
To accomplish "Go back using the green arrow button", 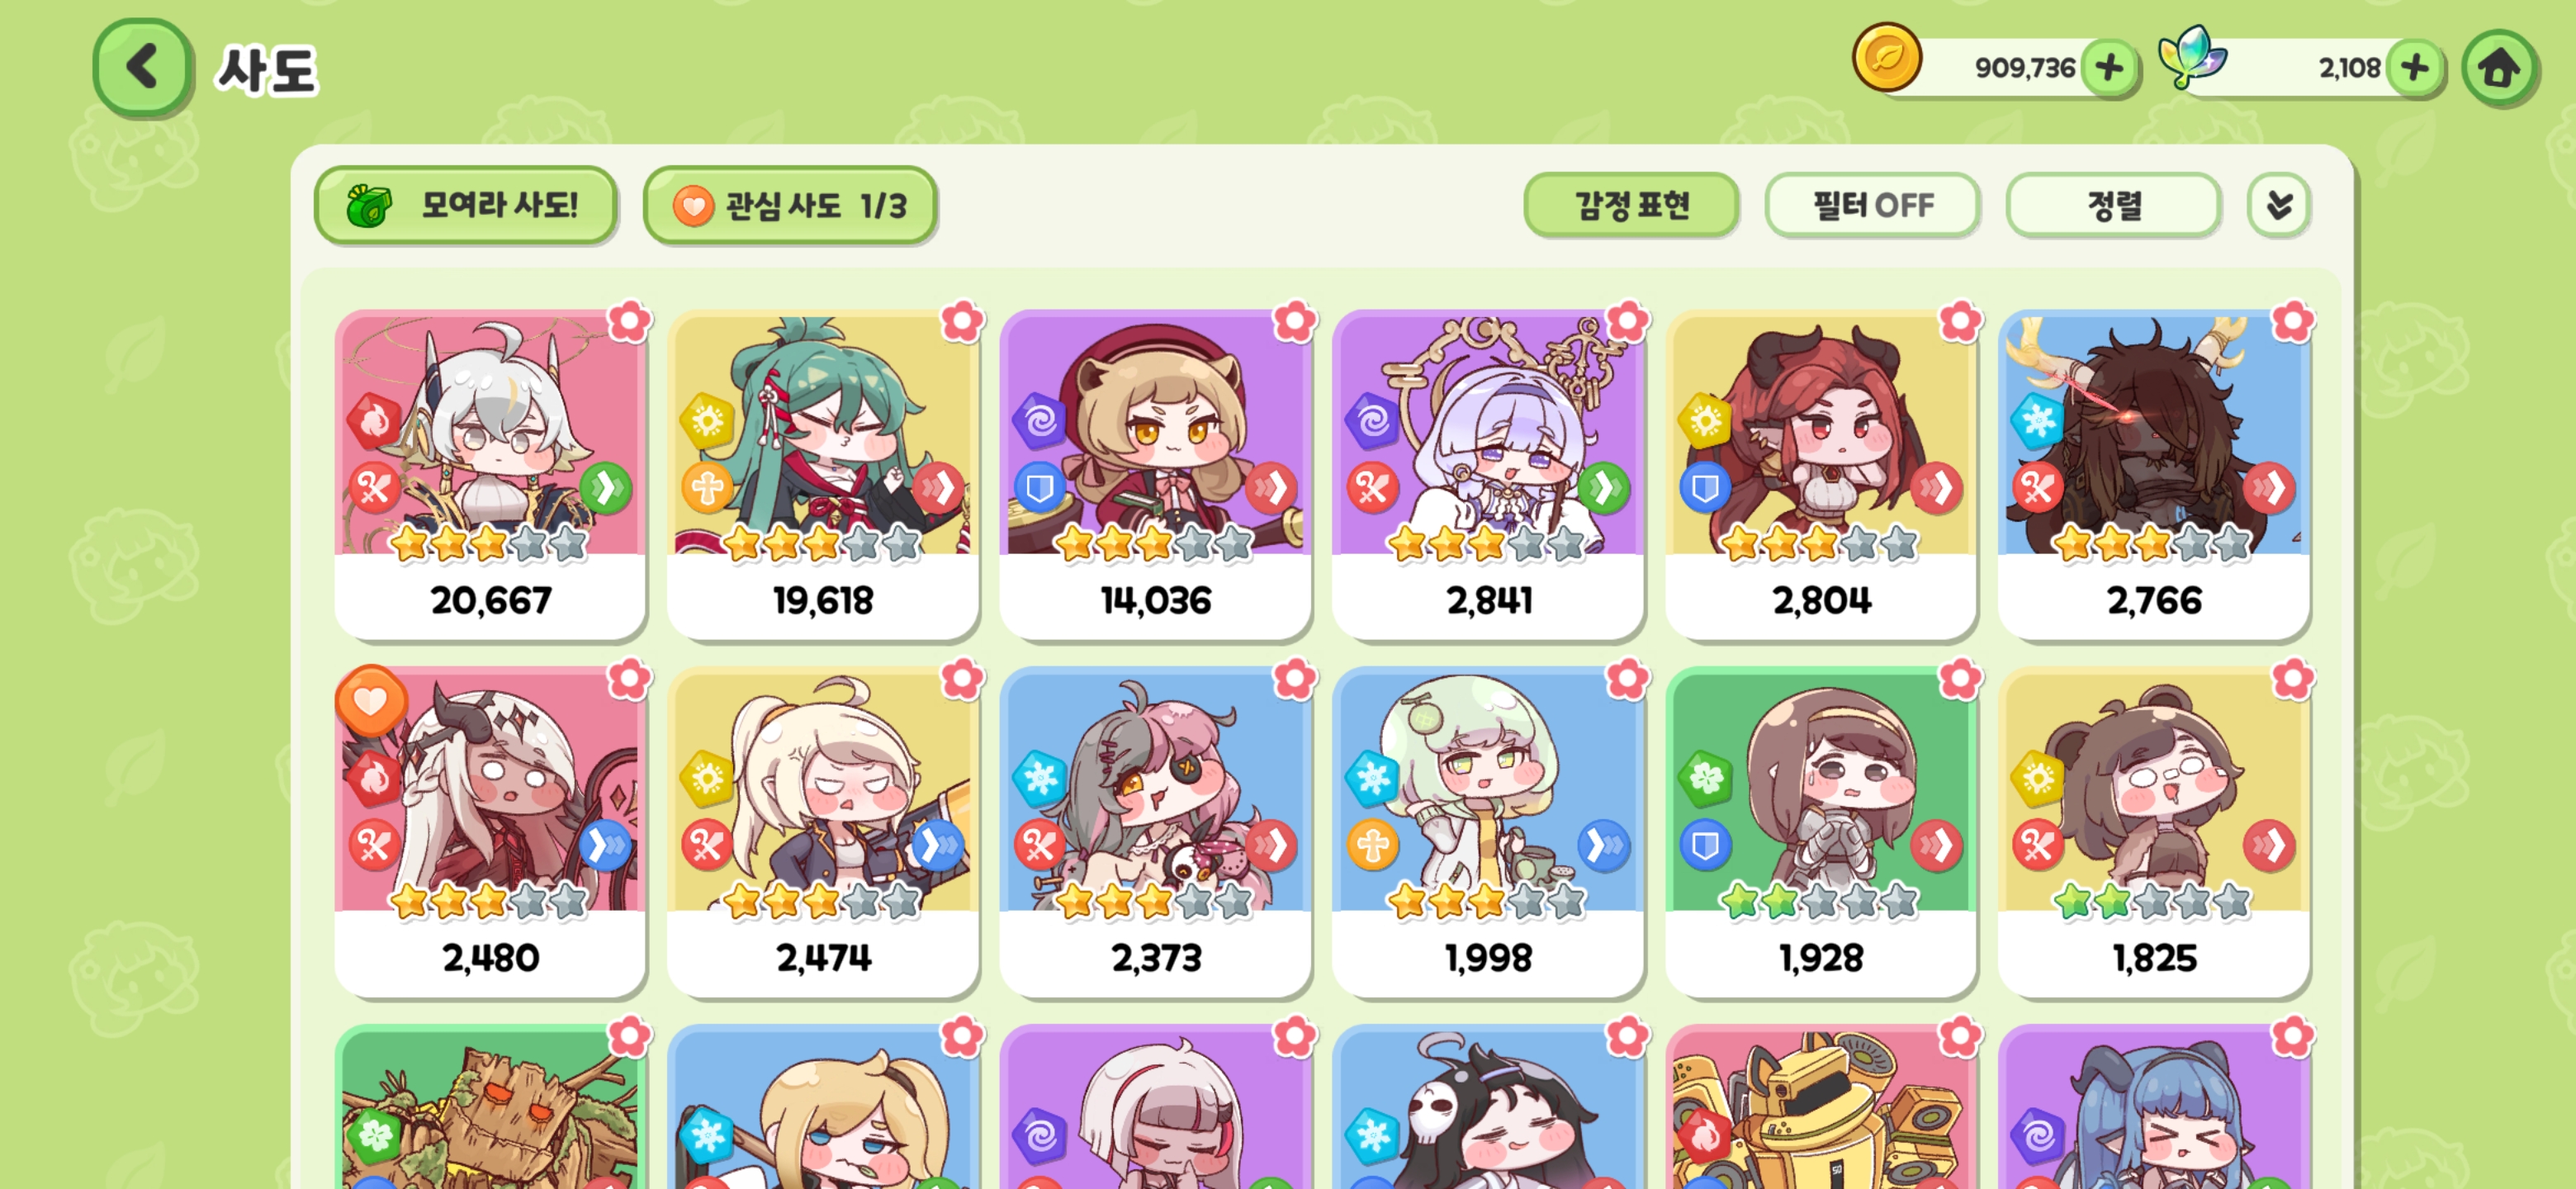I will pyautogui.click(x=142, y=68).
